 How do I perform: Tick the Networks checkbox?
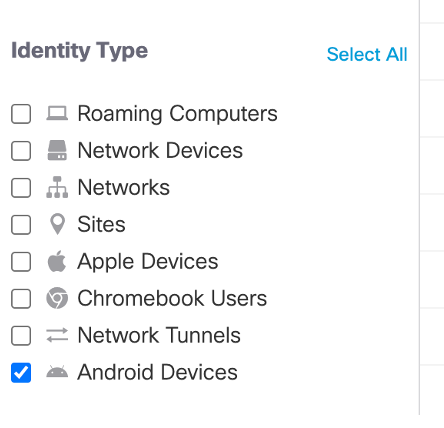tap(21, 188)
